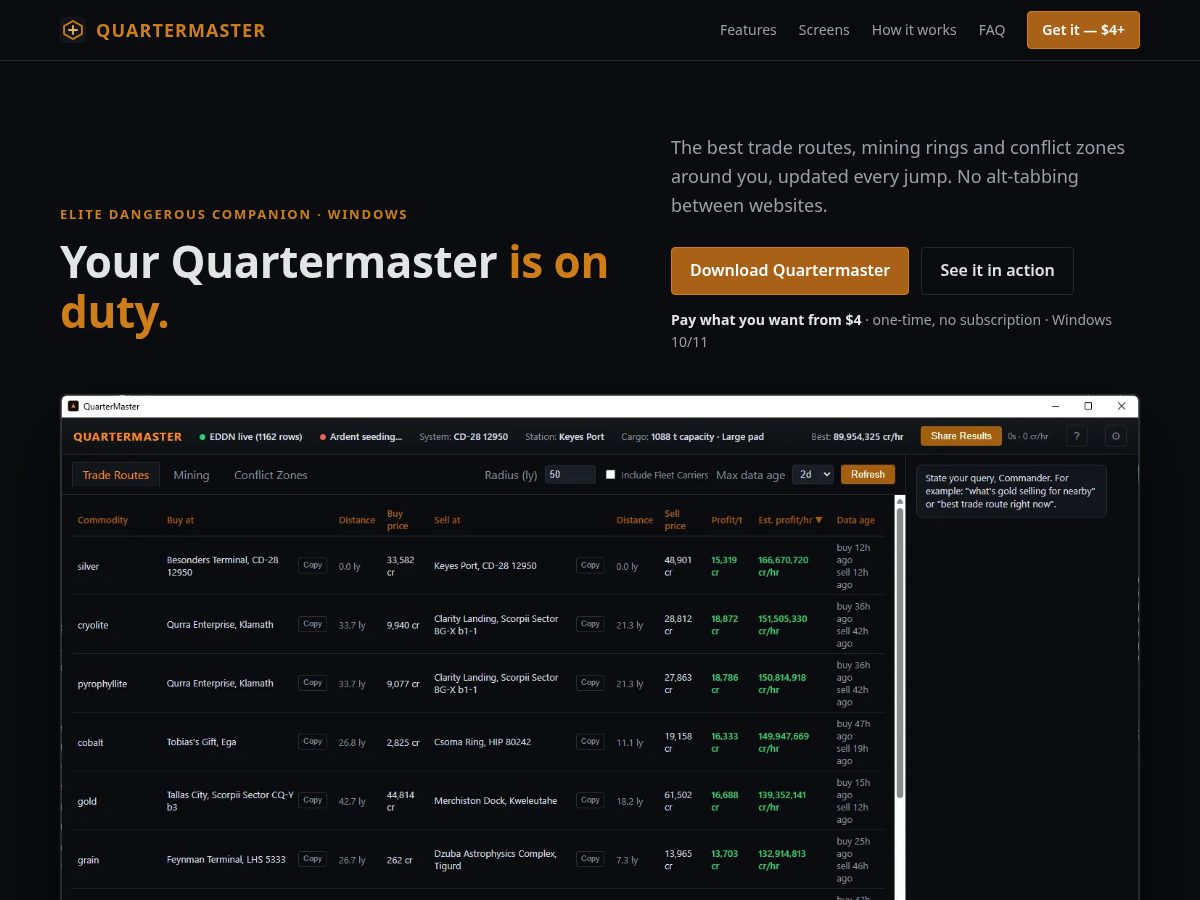Click the 166,670,720 cr/hr profit value
The image size is (1200, 900).
783,566
